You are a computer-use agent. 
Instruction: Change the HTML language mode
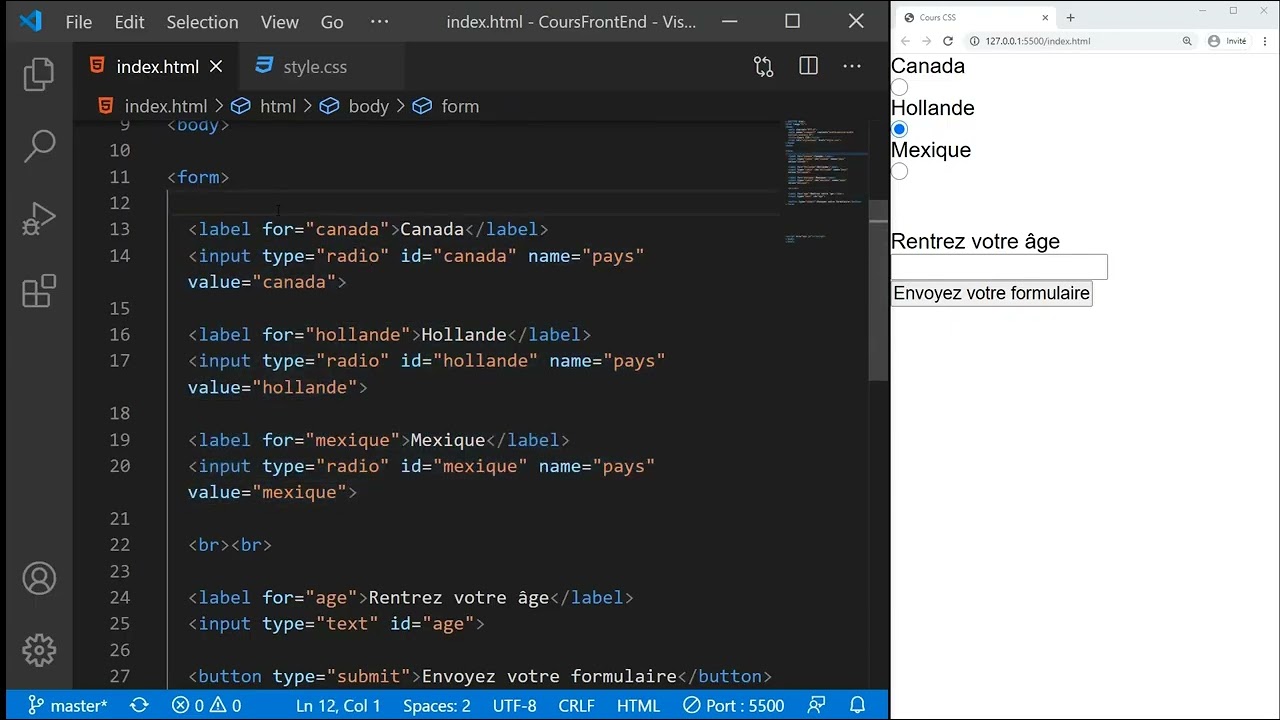click(638, 706)
